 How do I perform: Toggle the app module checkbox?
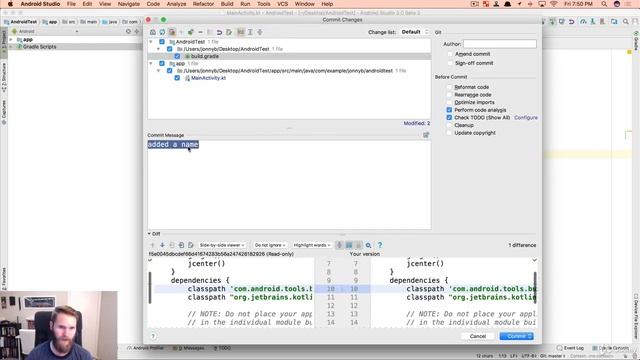[162, 64]
